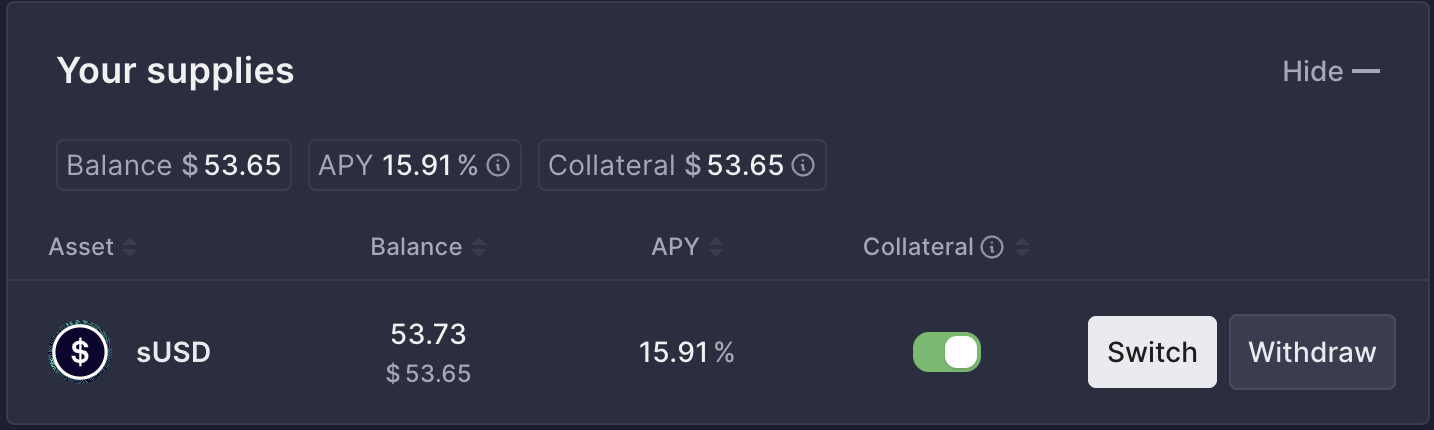Click the minus icon beside Hide
1434x430 pixels.
coord(1366,72)
